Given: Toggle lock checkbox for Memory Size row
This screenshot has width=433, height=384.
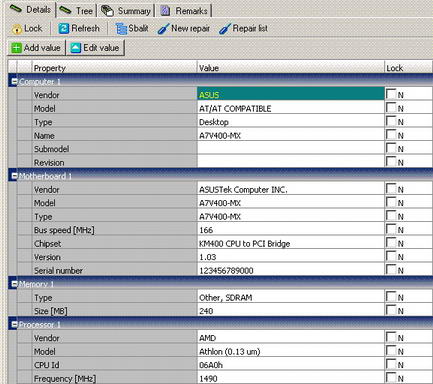Looking at the screenshot, I should (x=391, y=310).
